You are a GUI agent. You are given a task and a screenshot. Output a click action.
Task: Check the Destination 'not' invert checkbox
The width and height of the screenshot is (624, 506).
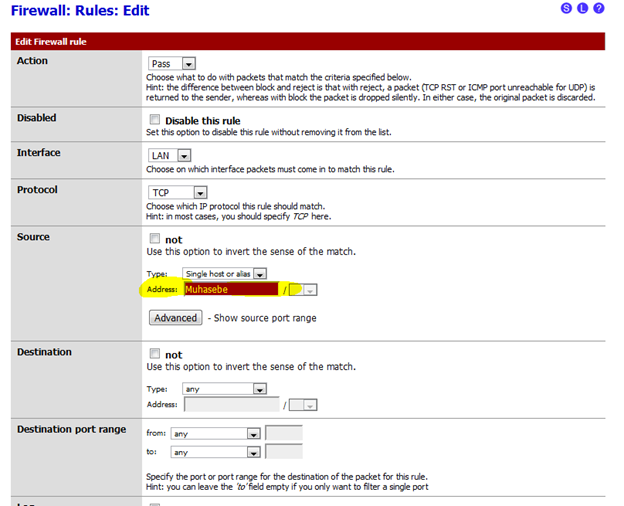tap(154, 354)
